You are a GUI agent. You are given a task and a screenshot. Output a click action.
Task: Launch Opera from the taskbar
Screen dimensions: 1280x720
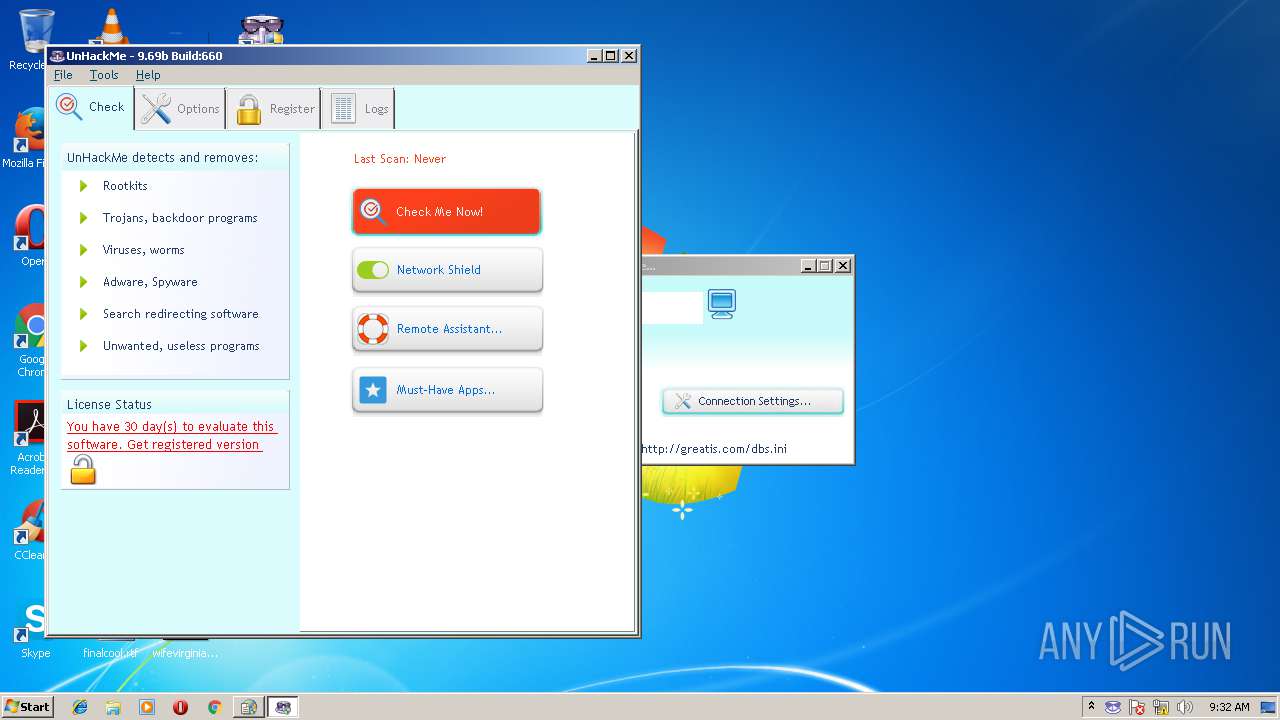click(x=180, y=707)
